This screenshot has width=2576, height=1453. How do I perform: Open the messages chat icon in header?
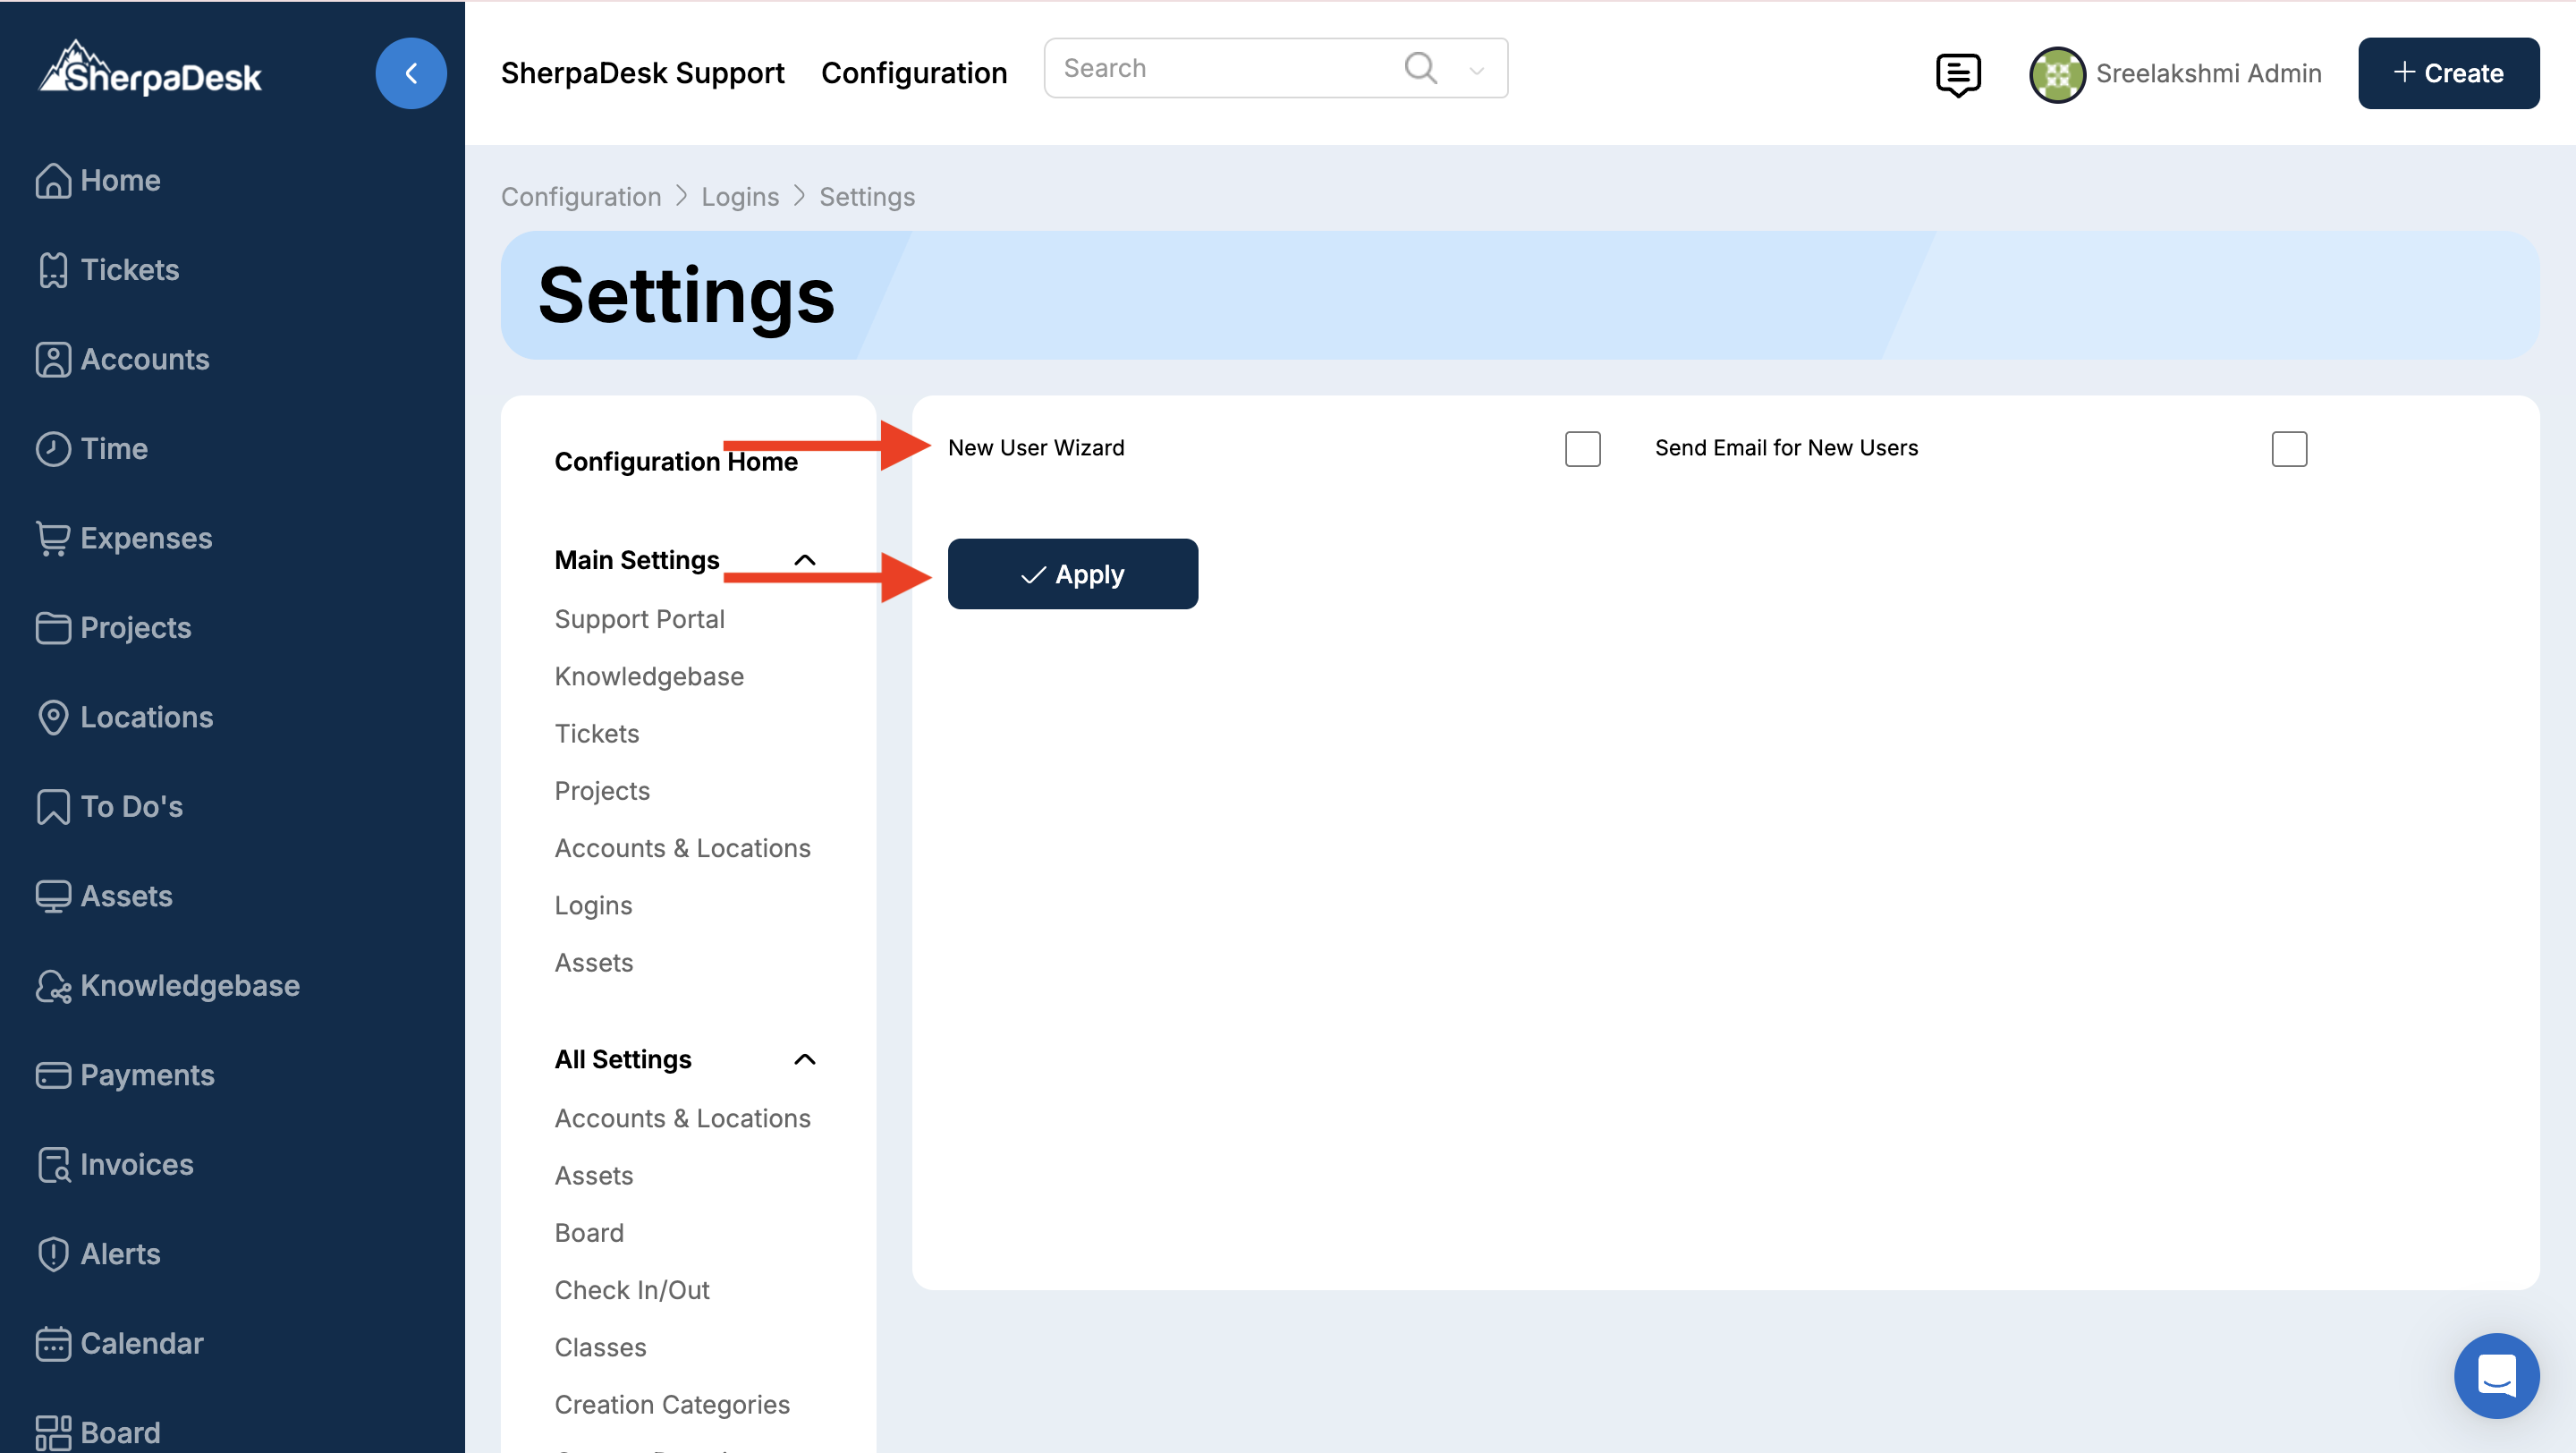[x=1957, y=74]
